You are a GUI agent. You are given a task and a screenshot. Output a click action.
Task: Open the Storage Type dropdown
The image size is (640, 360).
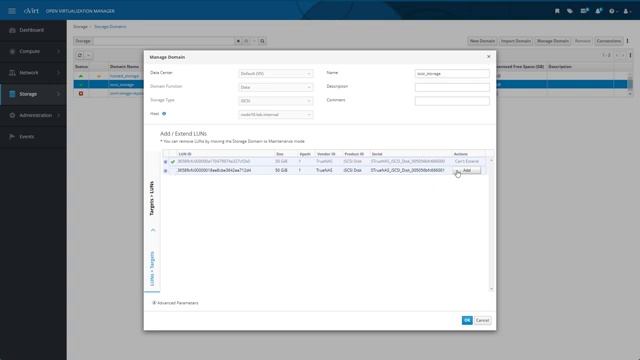click(276, 101)
